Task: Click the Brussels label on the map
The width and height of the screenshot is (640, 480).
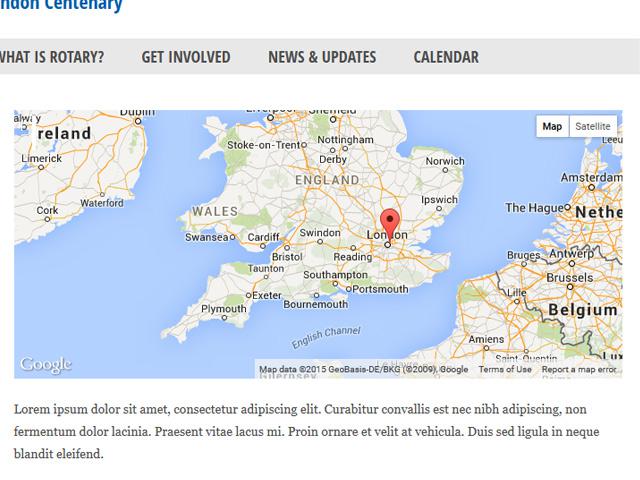Action: click(x=569, y=278)
